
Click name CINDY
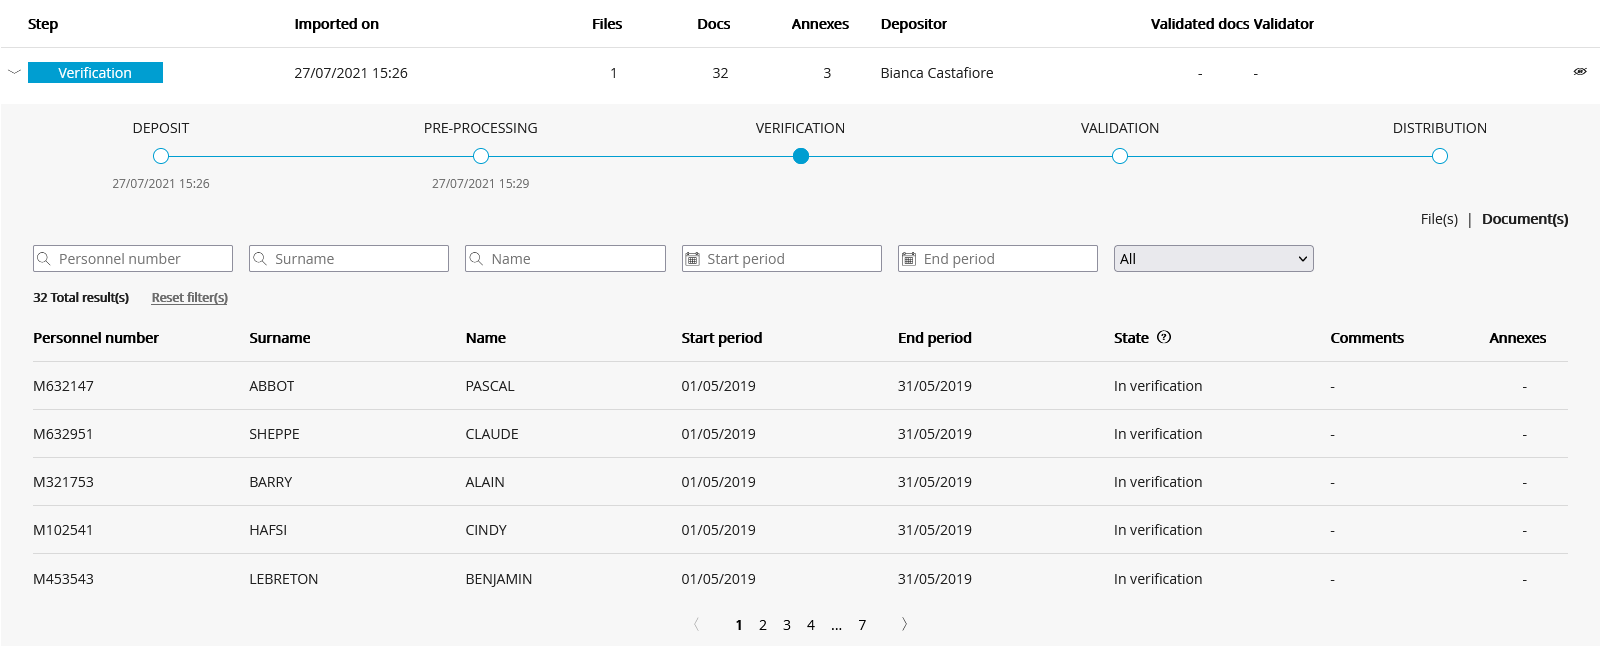point(486,530)
